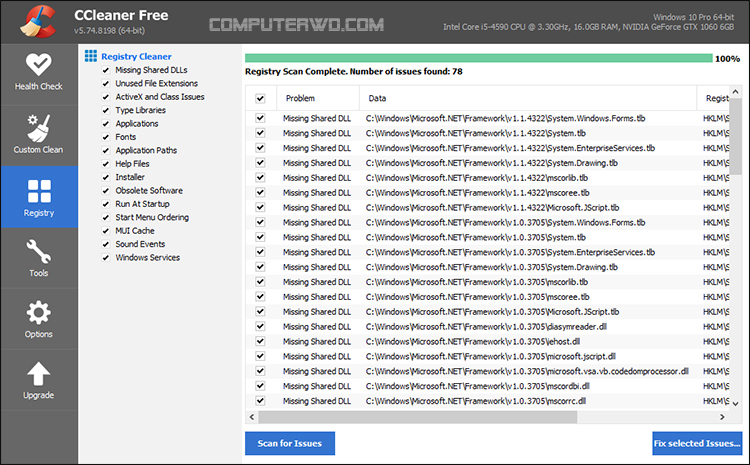Viewport: 750px width, 465px height.
Task: Click horizontal scroll right arrow
Action: [x=722, y=417]
